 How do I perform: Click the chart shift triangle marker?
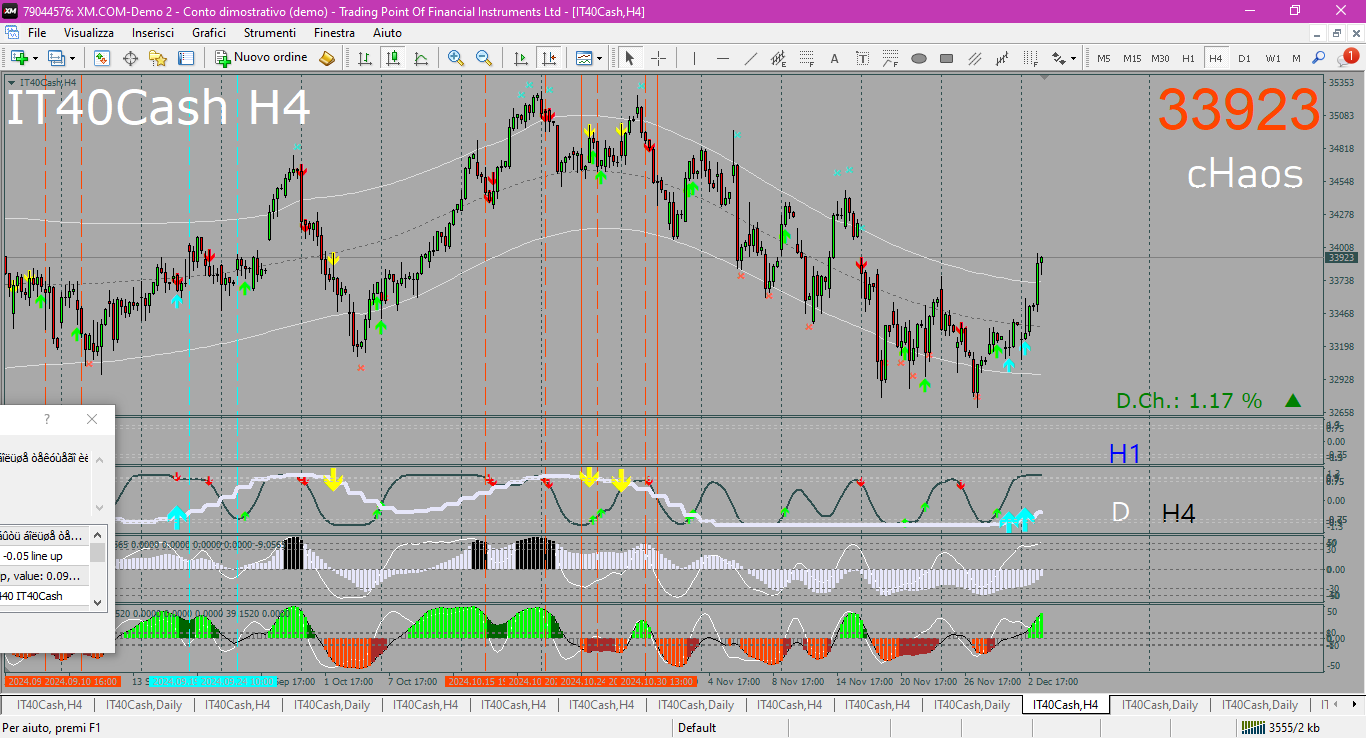[x=1044, y=77]
